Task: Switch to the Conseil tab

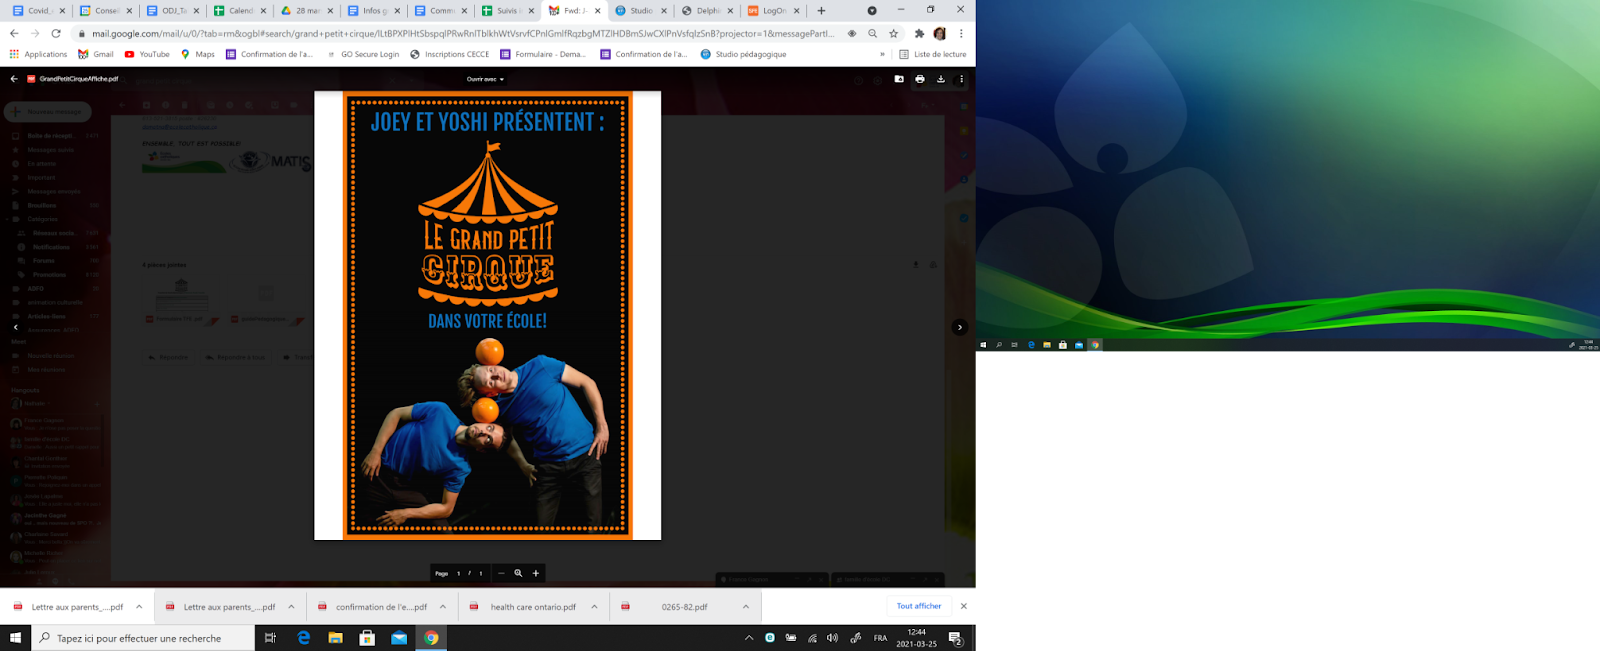Action: pyautogui.click(x=106, y=11)
